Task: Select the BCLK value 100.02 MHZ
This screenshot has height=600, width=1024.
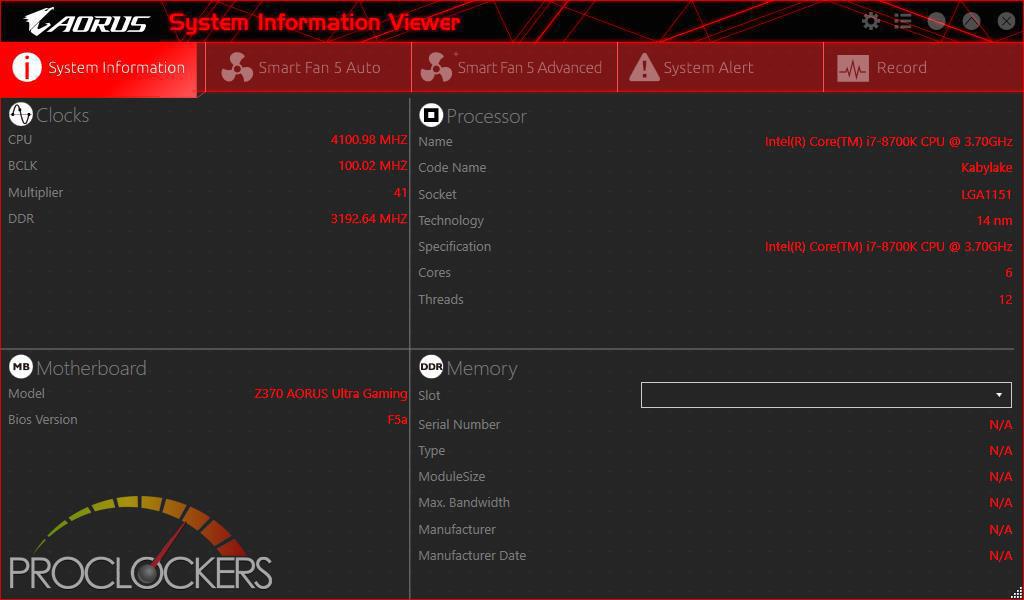Action: 373,166
